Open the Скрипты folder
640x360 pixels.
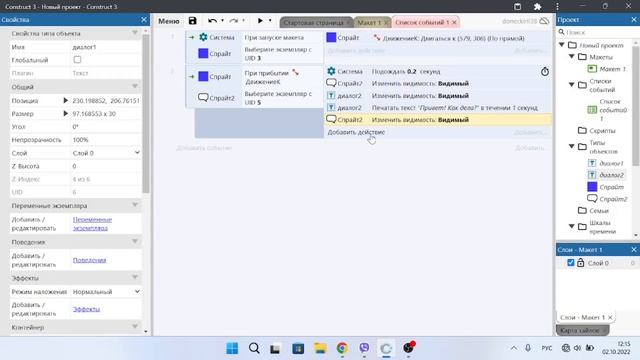pyautogui.click(x=597, y=131)
